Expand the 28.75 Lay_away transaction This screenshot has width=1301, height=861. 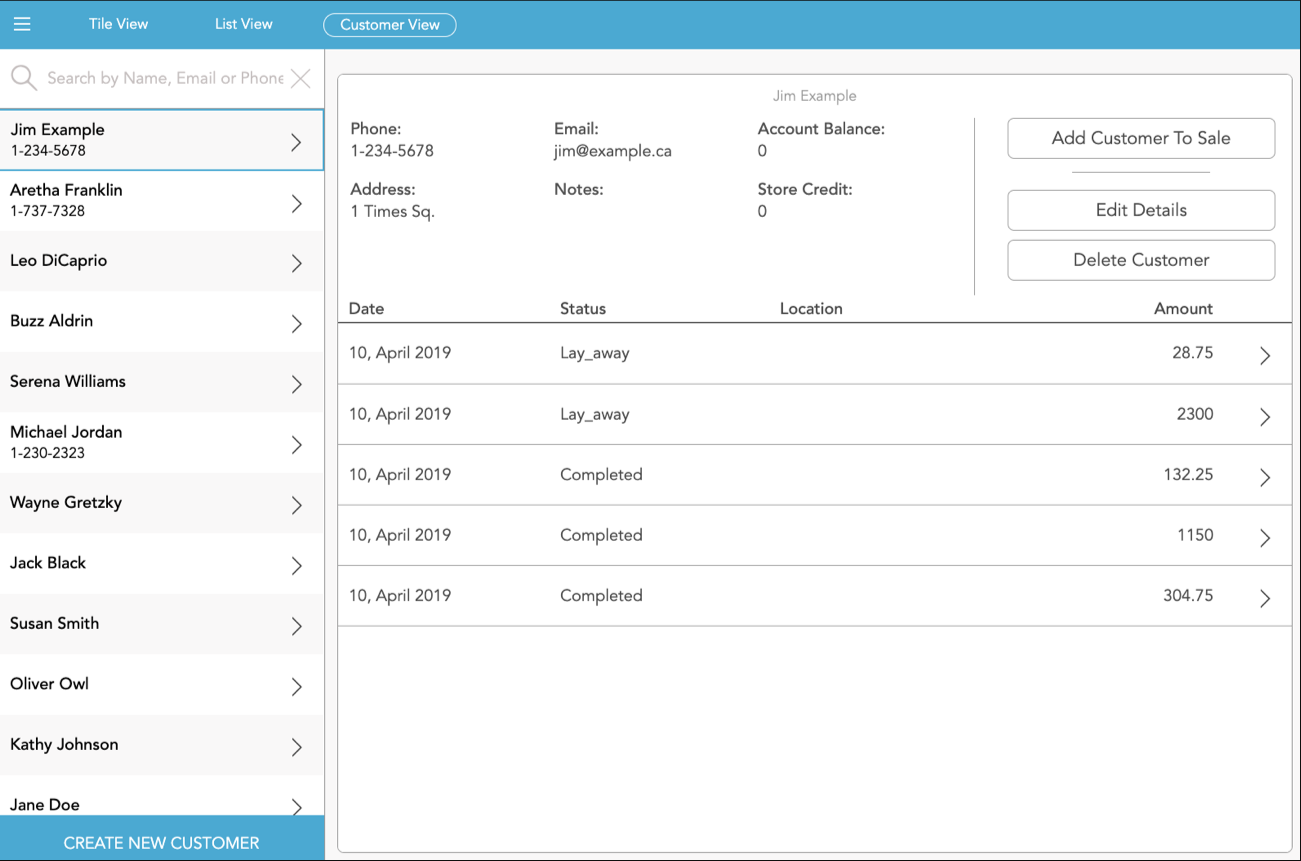pyautogui.click(x=1265, y=355)
